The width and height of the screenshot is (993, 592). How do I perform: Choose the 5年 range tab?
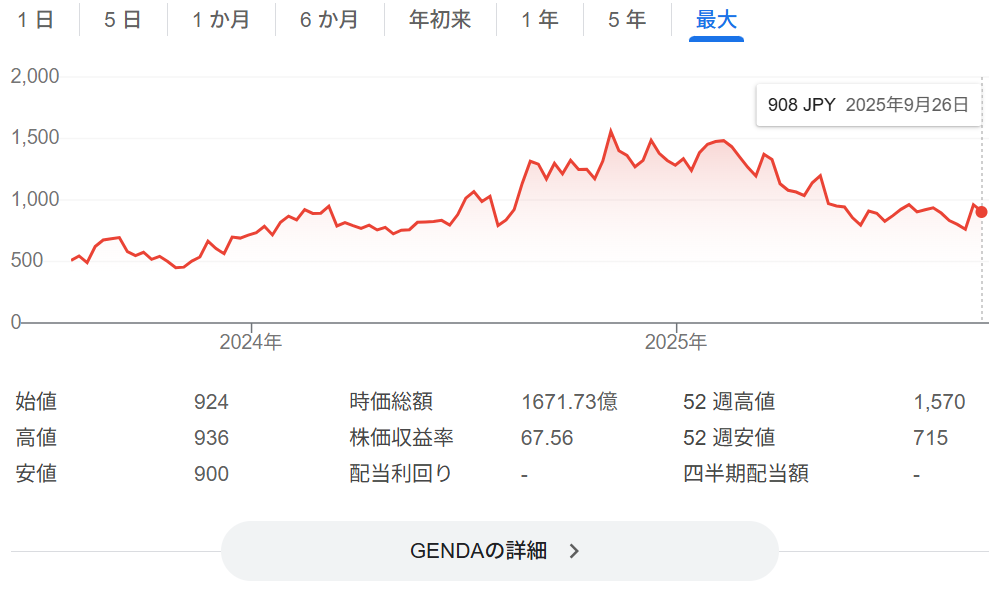tap(627, 20)
